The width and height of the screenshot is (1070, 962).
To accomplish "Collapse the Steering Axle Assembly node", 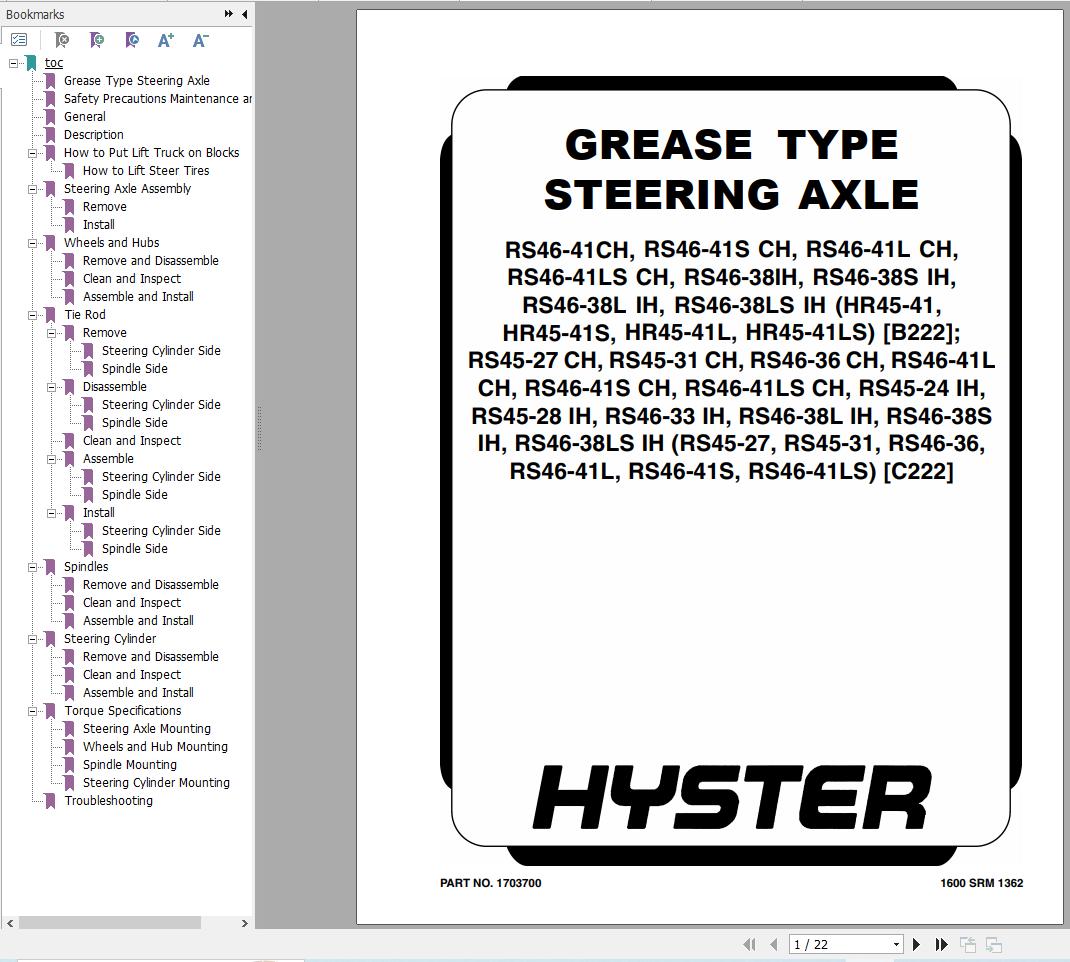I will click(32, 189).
